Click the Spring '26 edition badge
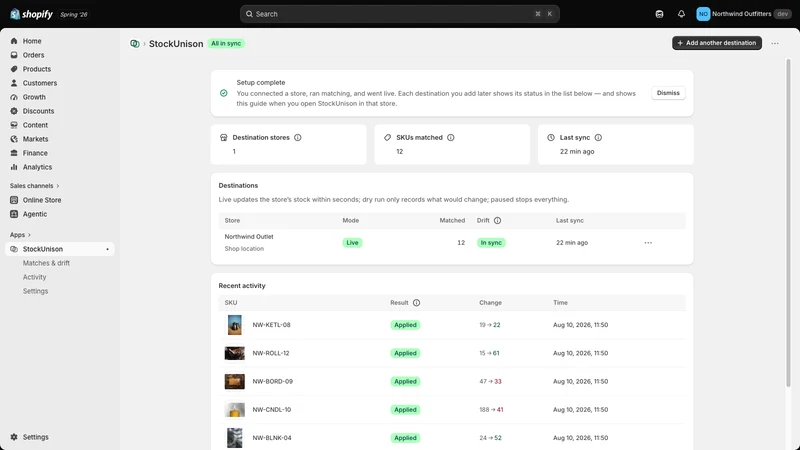 pos(74,14)
